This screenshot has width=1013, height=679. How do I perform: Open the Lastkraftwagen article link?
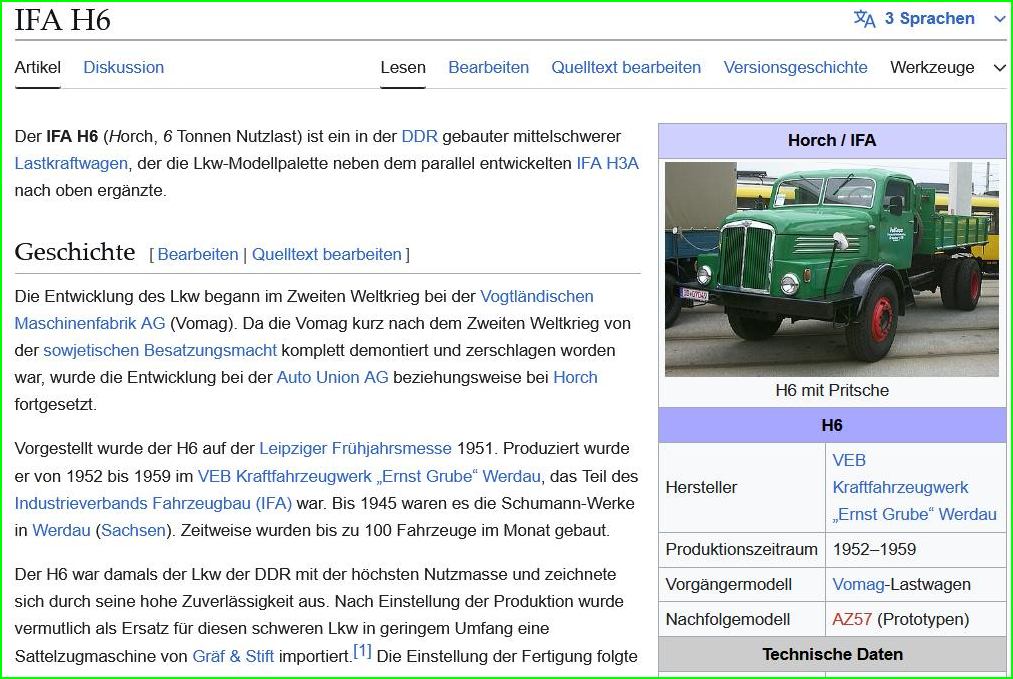(x=71, y=163)
